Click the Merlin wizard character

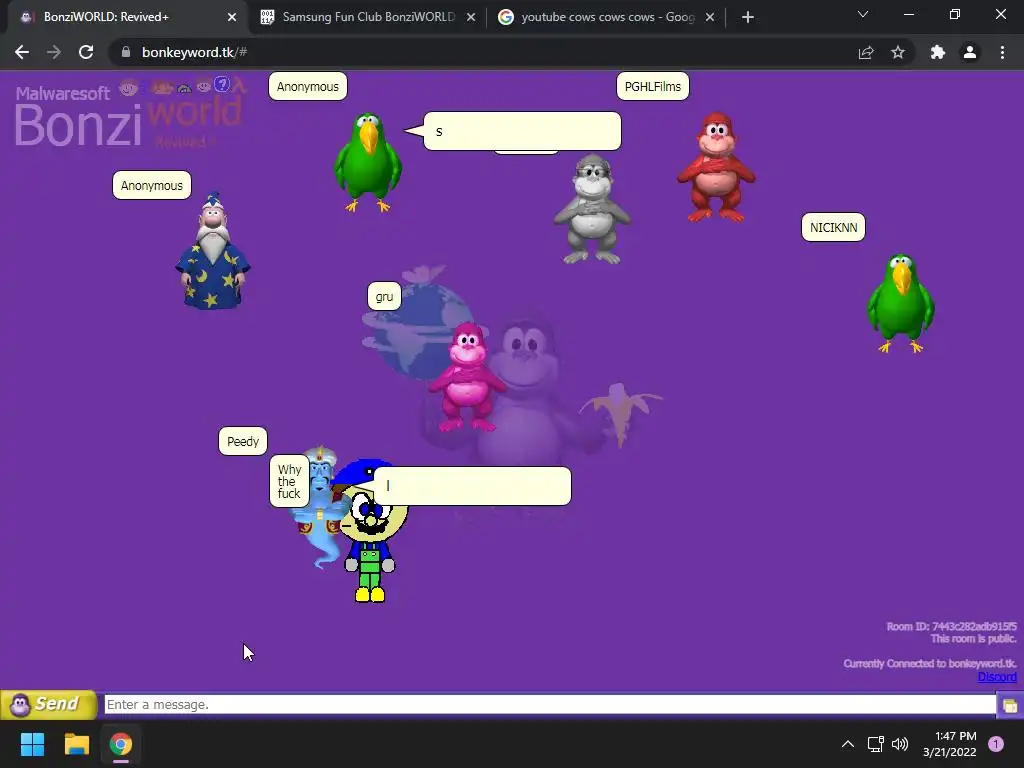213,251
